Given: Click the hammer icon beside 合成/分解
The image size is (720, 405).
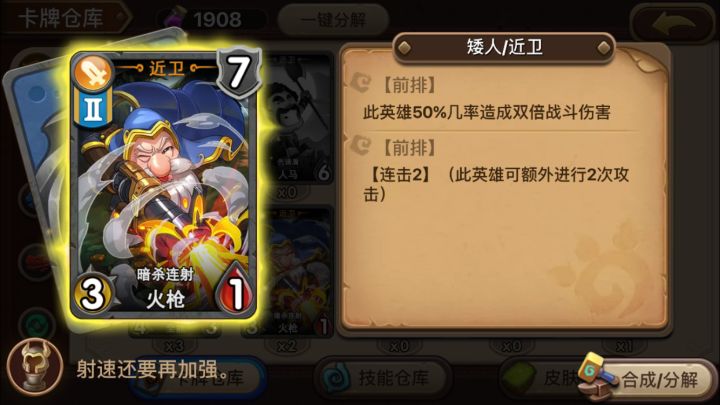Looking at the screenshot, I should (597, 374).
